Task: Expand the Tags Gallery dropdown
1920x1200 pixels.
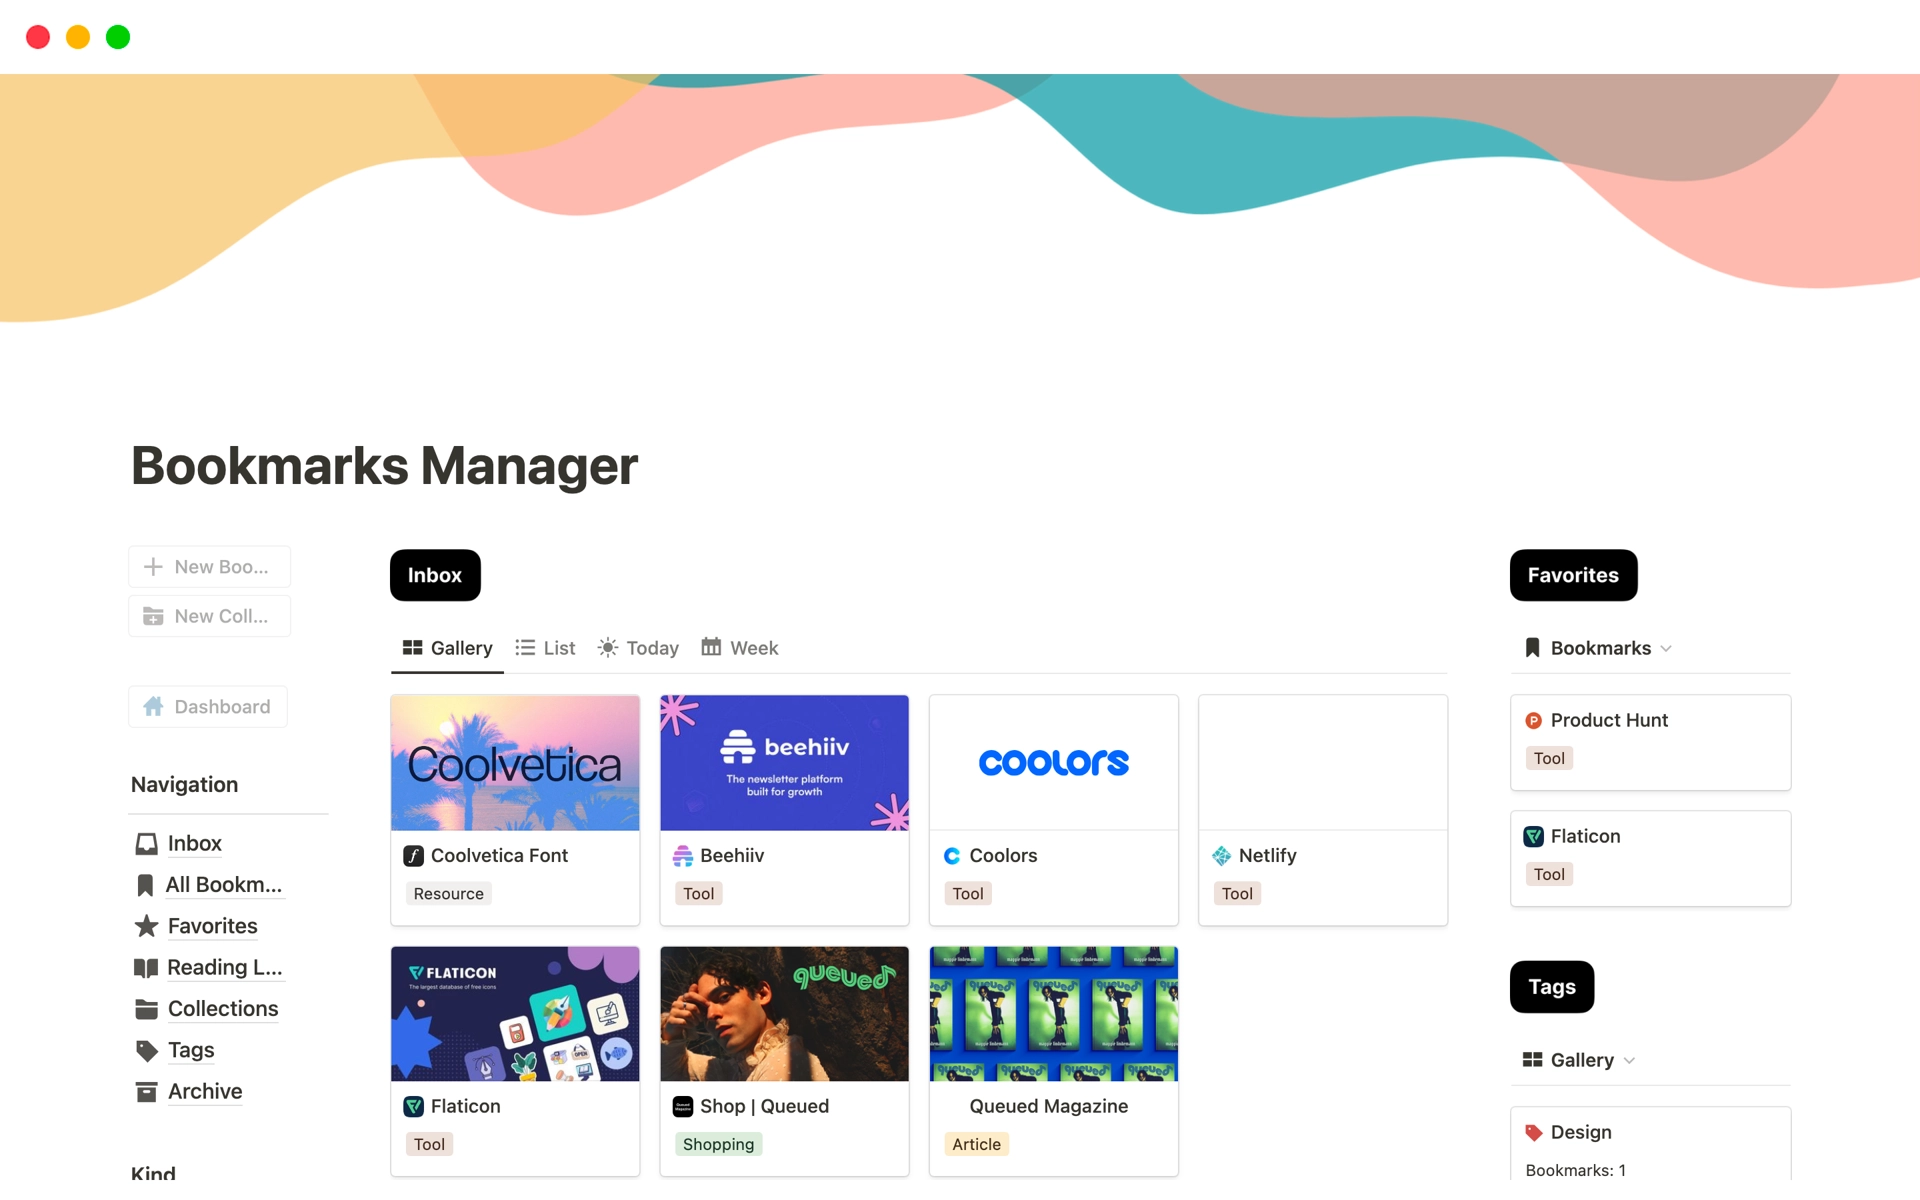Action: 1630,1060
